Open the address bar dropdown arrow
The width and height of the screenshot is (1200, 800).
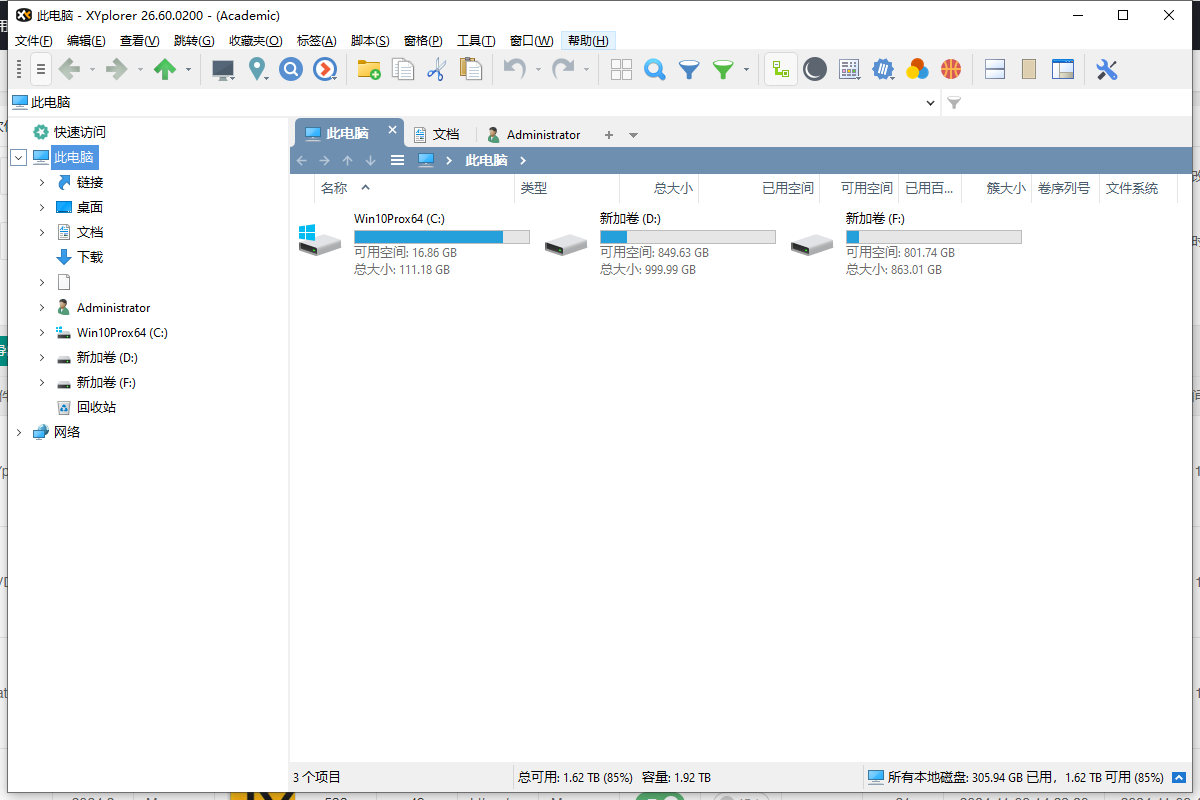(930, 102)
